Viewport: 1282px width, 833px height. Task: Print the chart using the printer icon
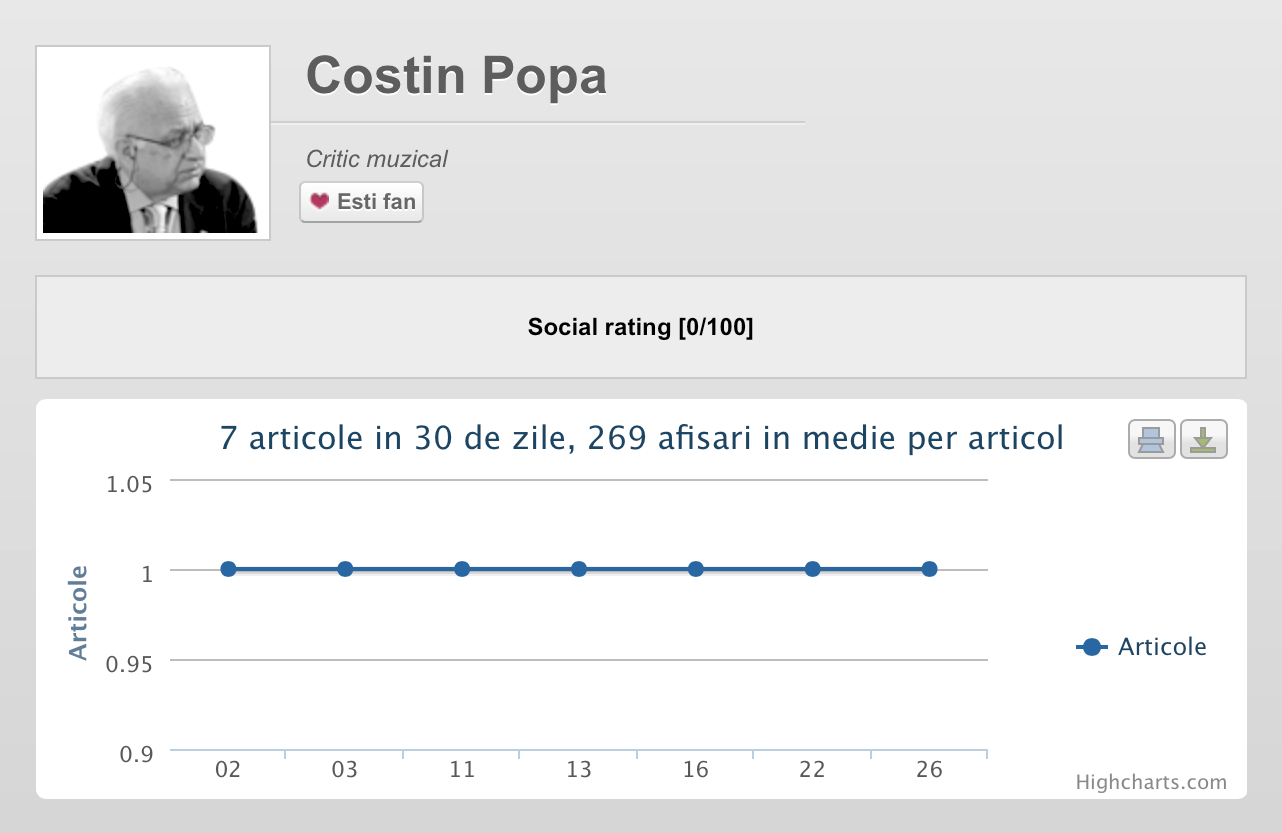[x=1152, y=440]
